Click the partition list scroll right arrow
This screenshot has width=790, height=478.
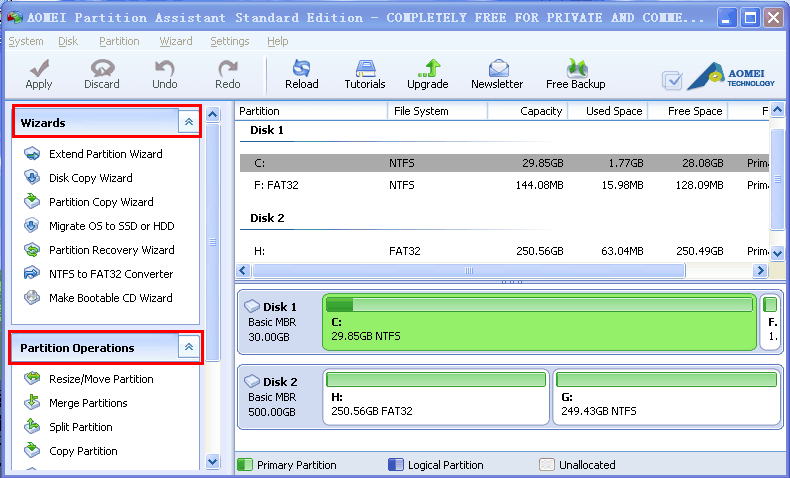pos(760,270)
